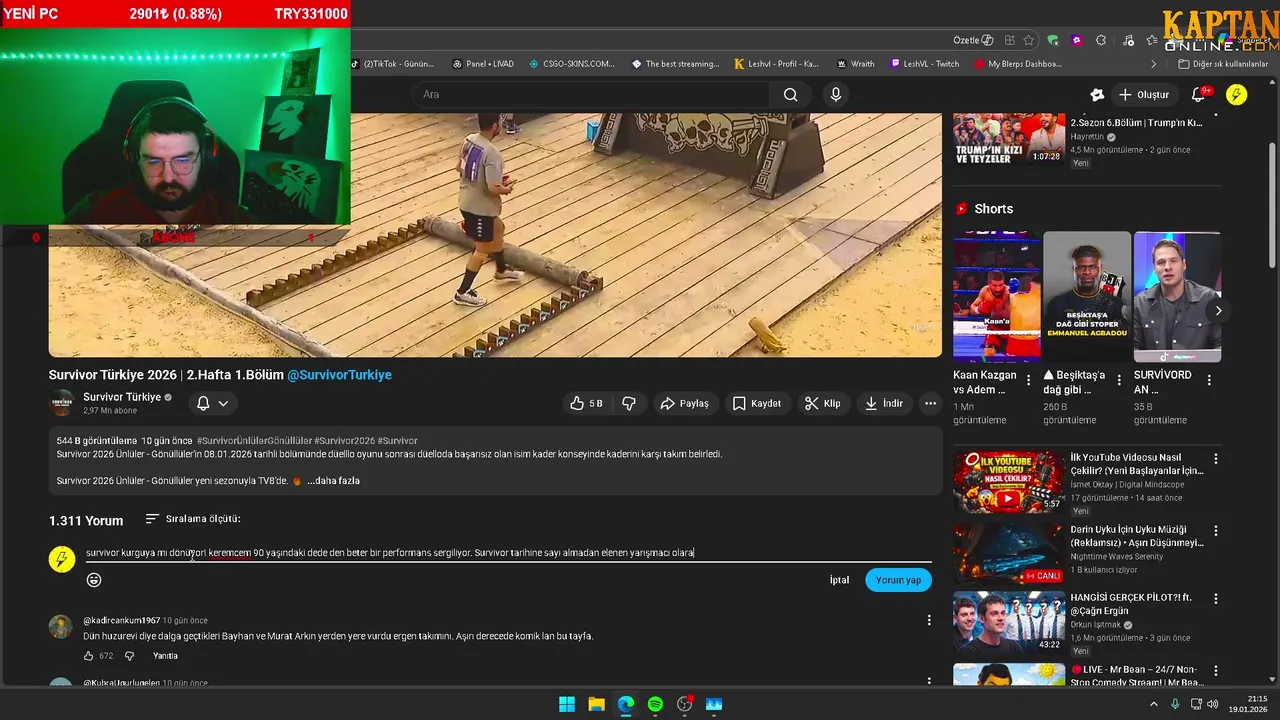The image size is (1280, 720).
Task: Open options for HANGİSİ GERÇEK PİLOT video
Action: (x=1216, y=599)
